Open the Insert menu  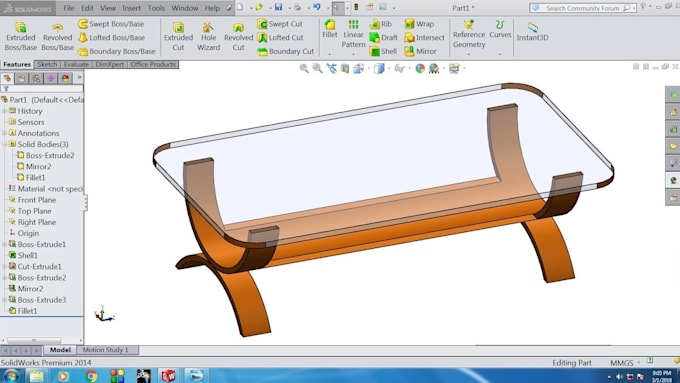[131, 8]
